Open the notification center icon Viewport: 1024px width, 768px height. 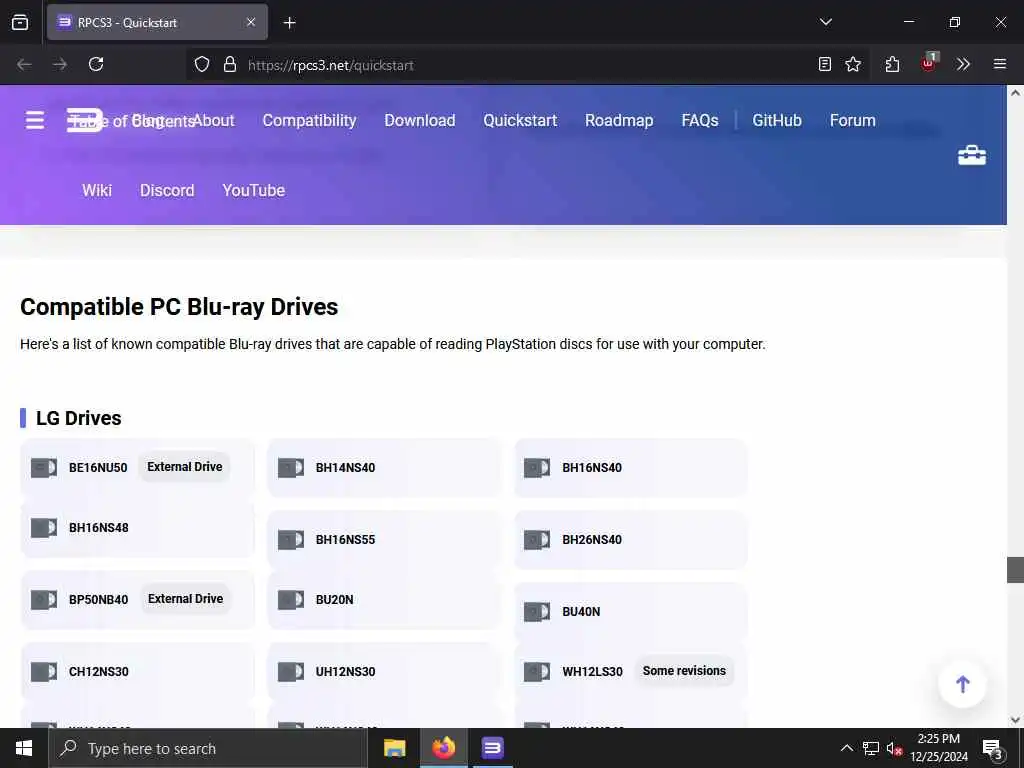click(x=992, y=749)
